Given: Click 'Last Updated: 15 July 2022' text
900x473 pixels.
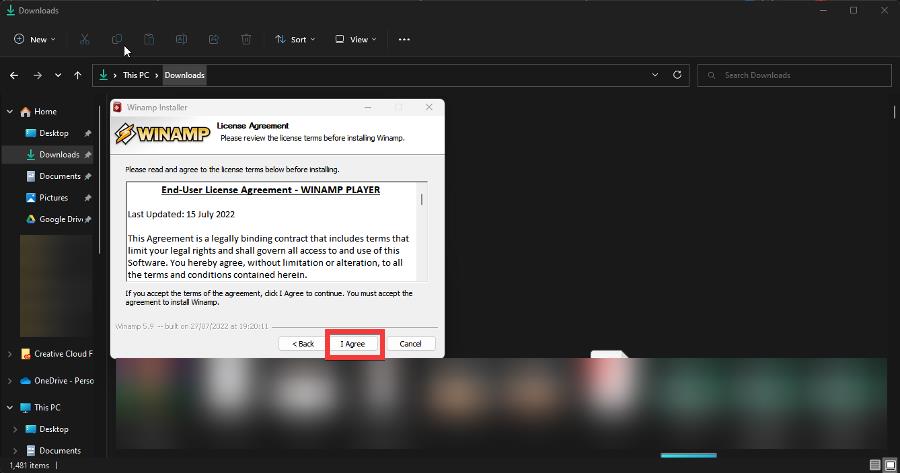Looking at the screenshot, I should click(x=181, y=214).
